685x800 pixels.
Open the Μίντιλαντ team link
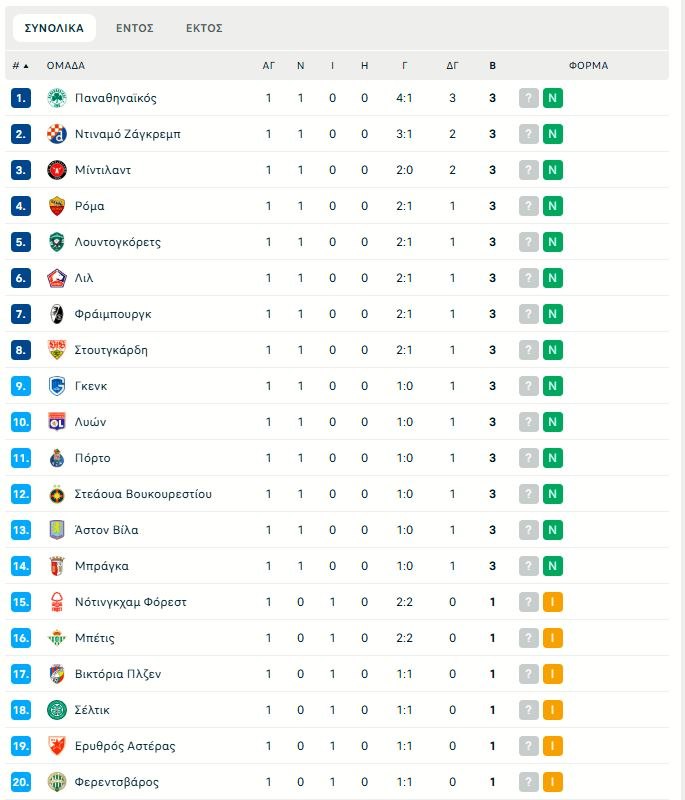(103, 170)
